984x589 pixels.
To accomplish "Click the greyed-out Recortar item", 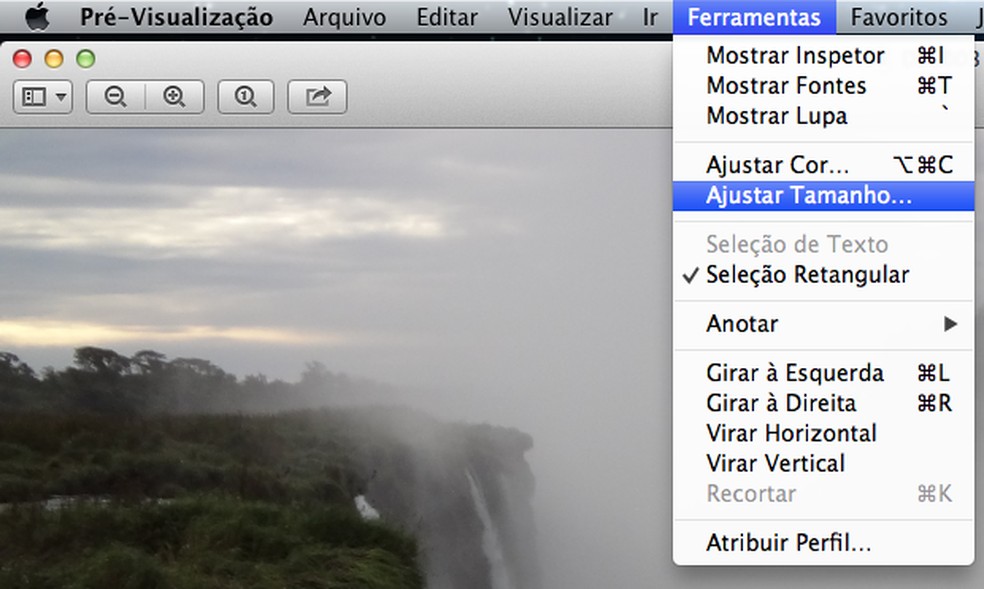I will point(823,494).
